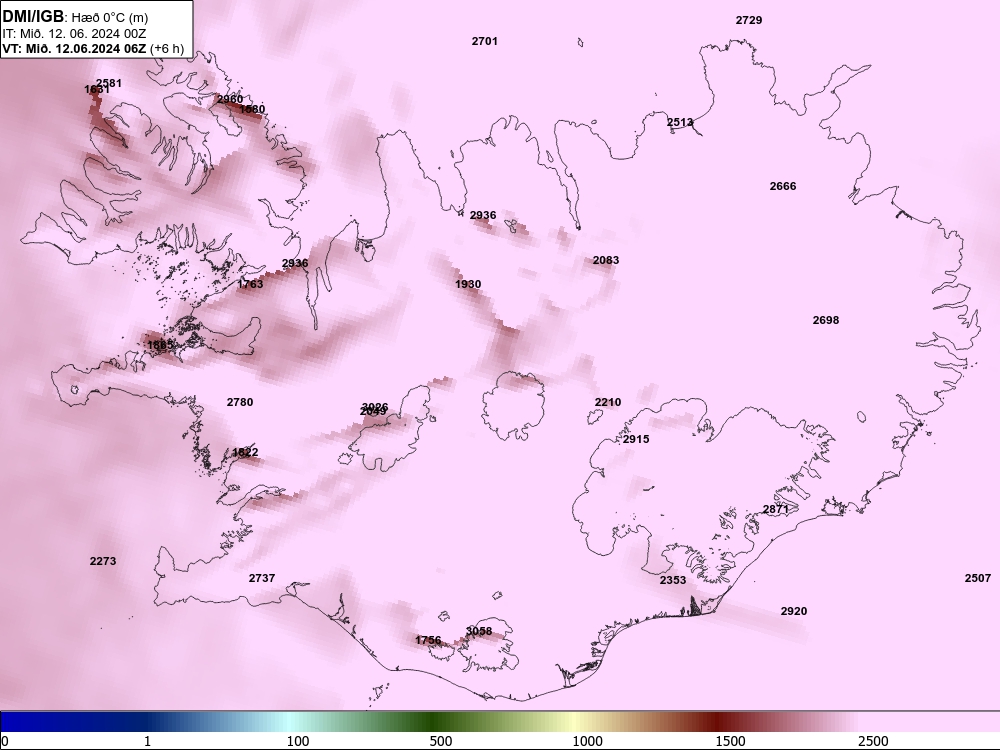Screen dimensions: 1000x750
Task: Click the DMI/IGB title text
Action: [33, 16]
